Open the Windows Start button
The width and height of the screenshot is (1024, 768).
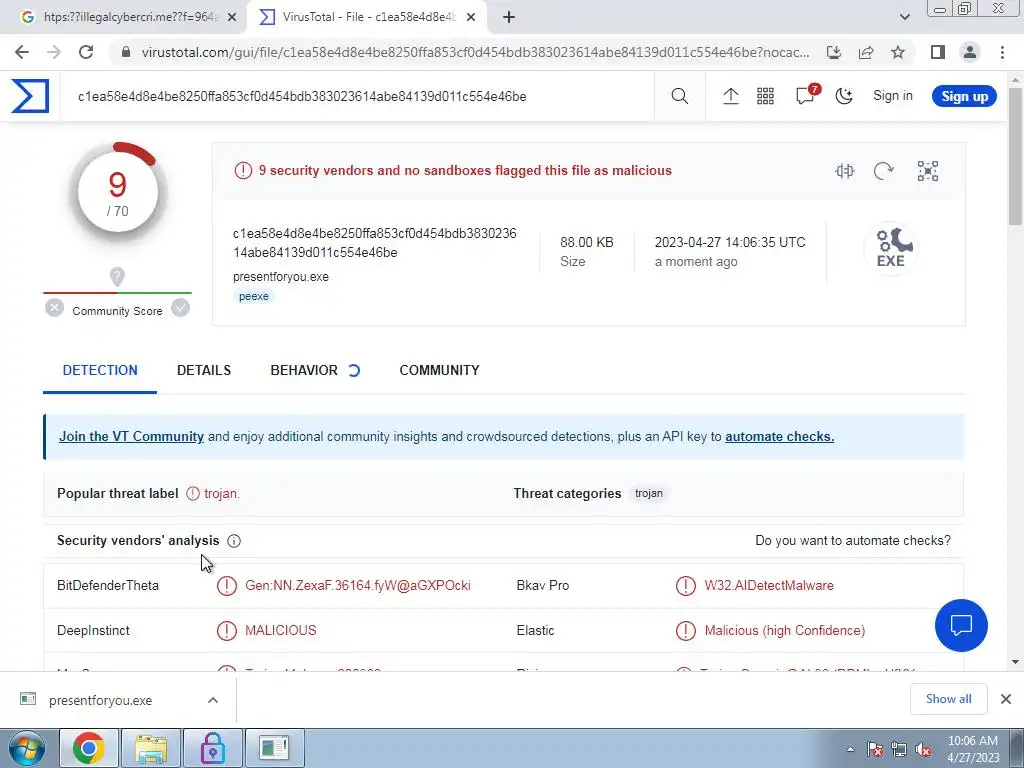(x=27, y=748)
